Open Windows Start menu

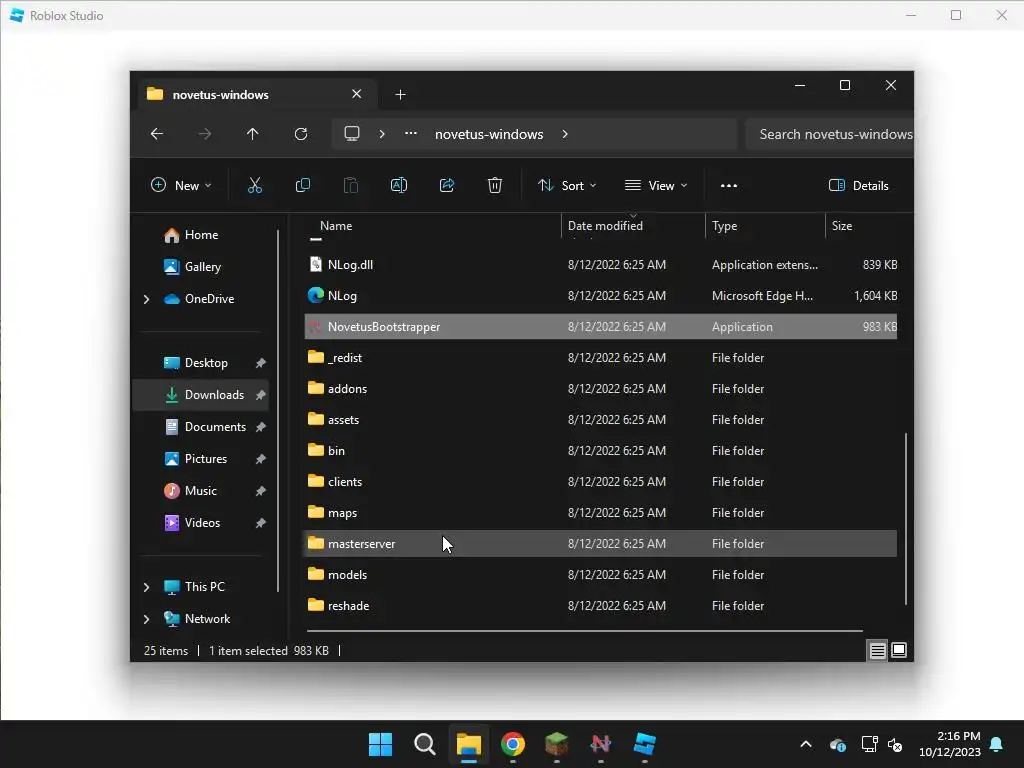381,744
